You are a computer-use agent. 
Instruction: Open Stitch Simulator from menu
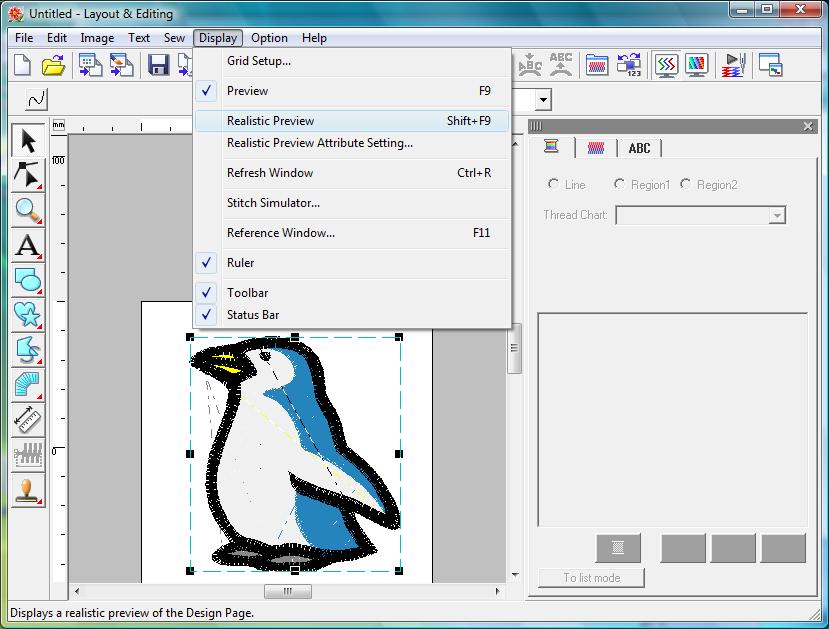click(x=352, y=203)
